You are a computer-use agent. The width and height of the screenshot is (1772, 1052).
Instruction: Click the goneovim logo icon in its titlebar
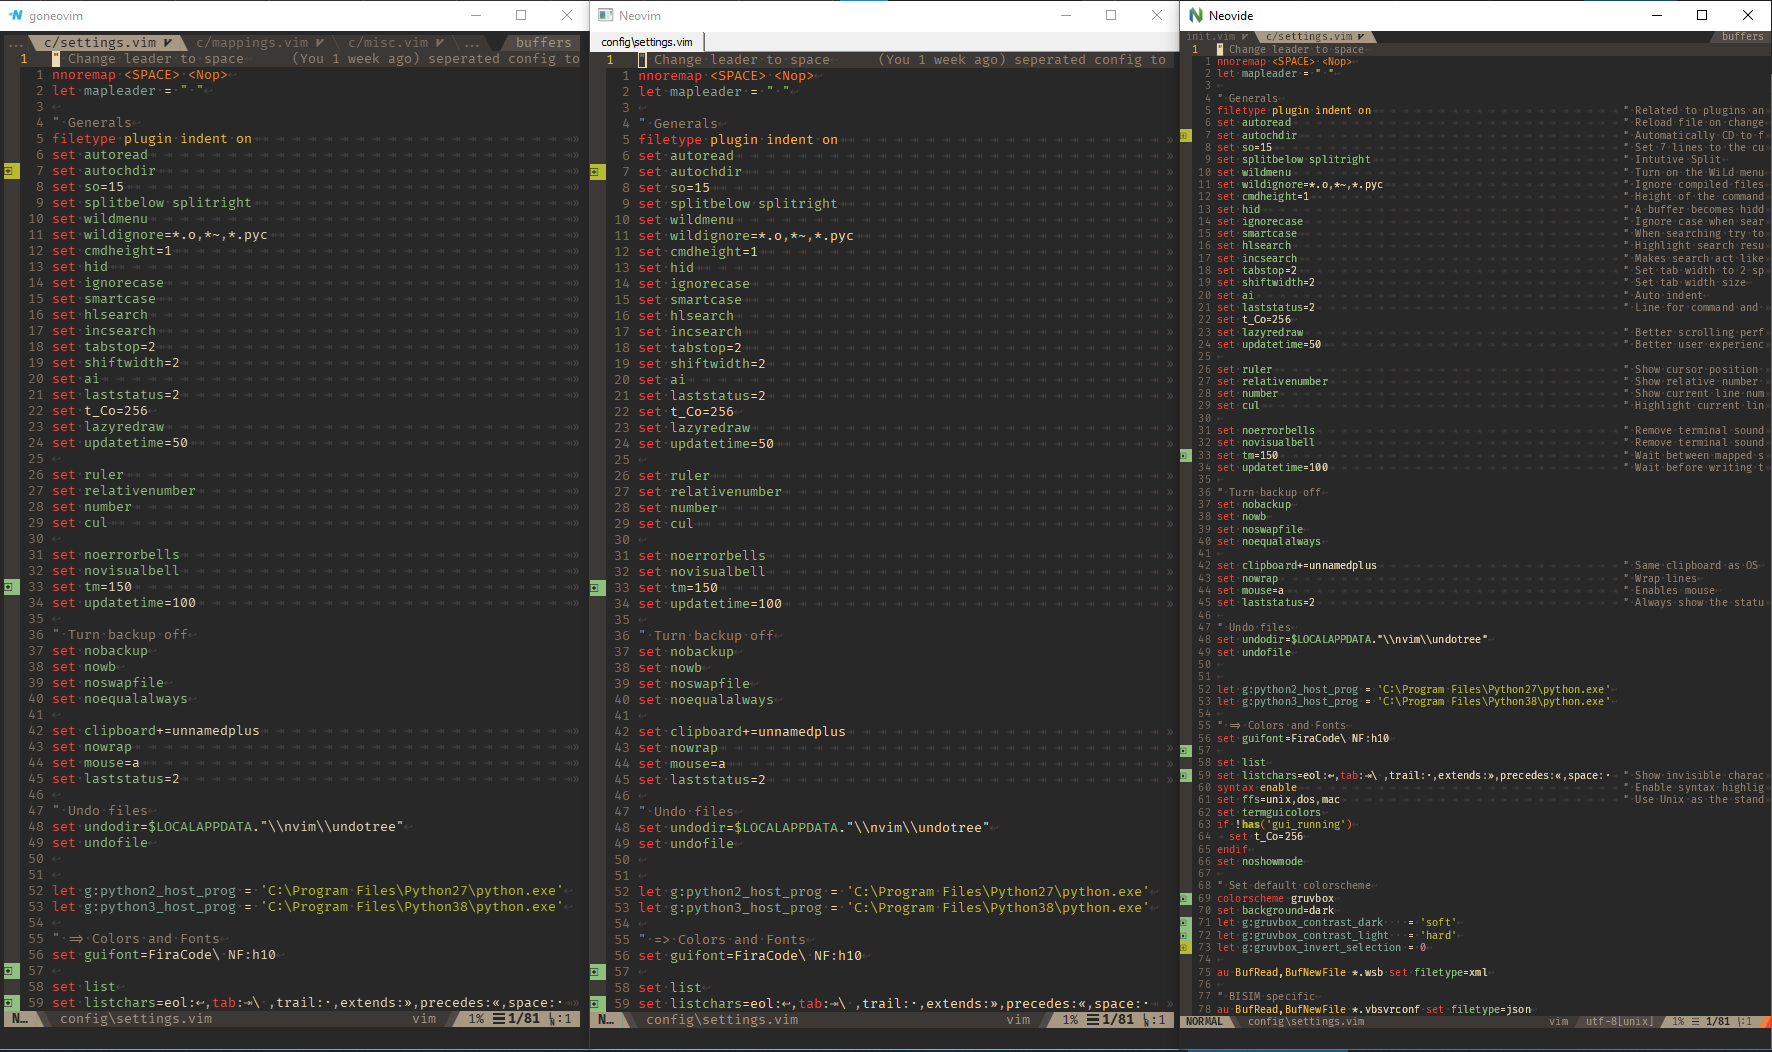[x=15, y=15]
